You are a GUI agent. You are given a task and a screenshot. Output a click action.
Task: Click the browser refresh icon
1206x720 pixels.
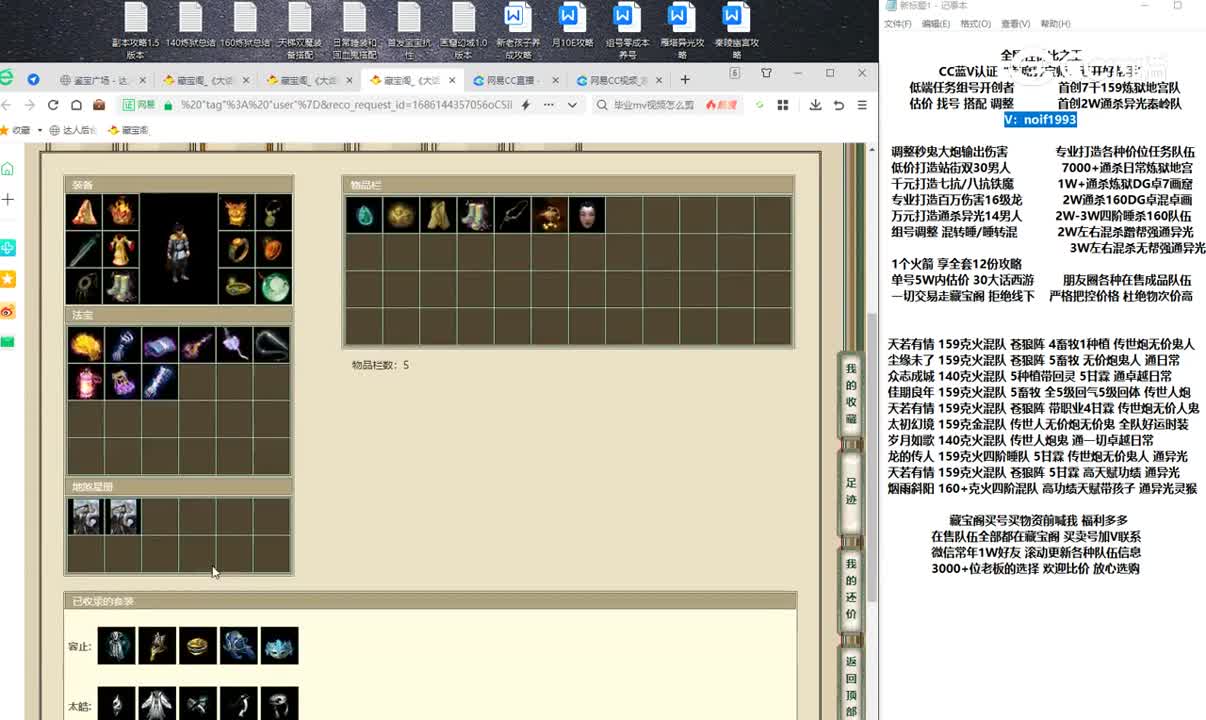52,104
